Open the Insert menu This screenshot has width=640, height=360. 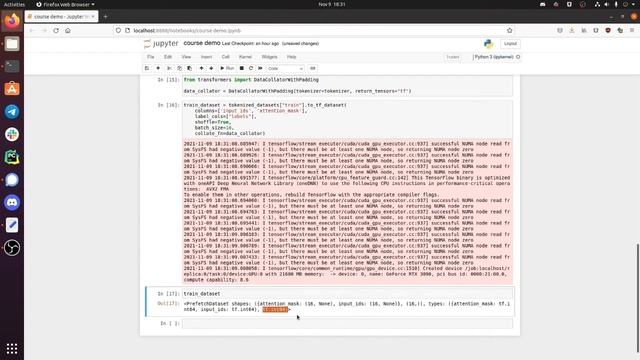(x=207, y=57)
